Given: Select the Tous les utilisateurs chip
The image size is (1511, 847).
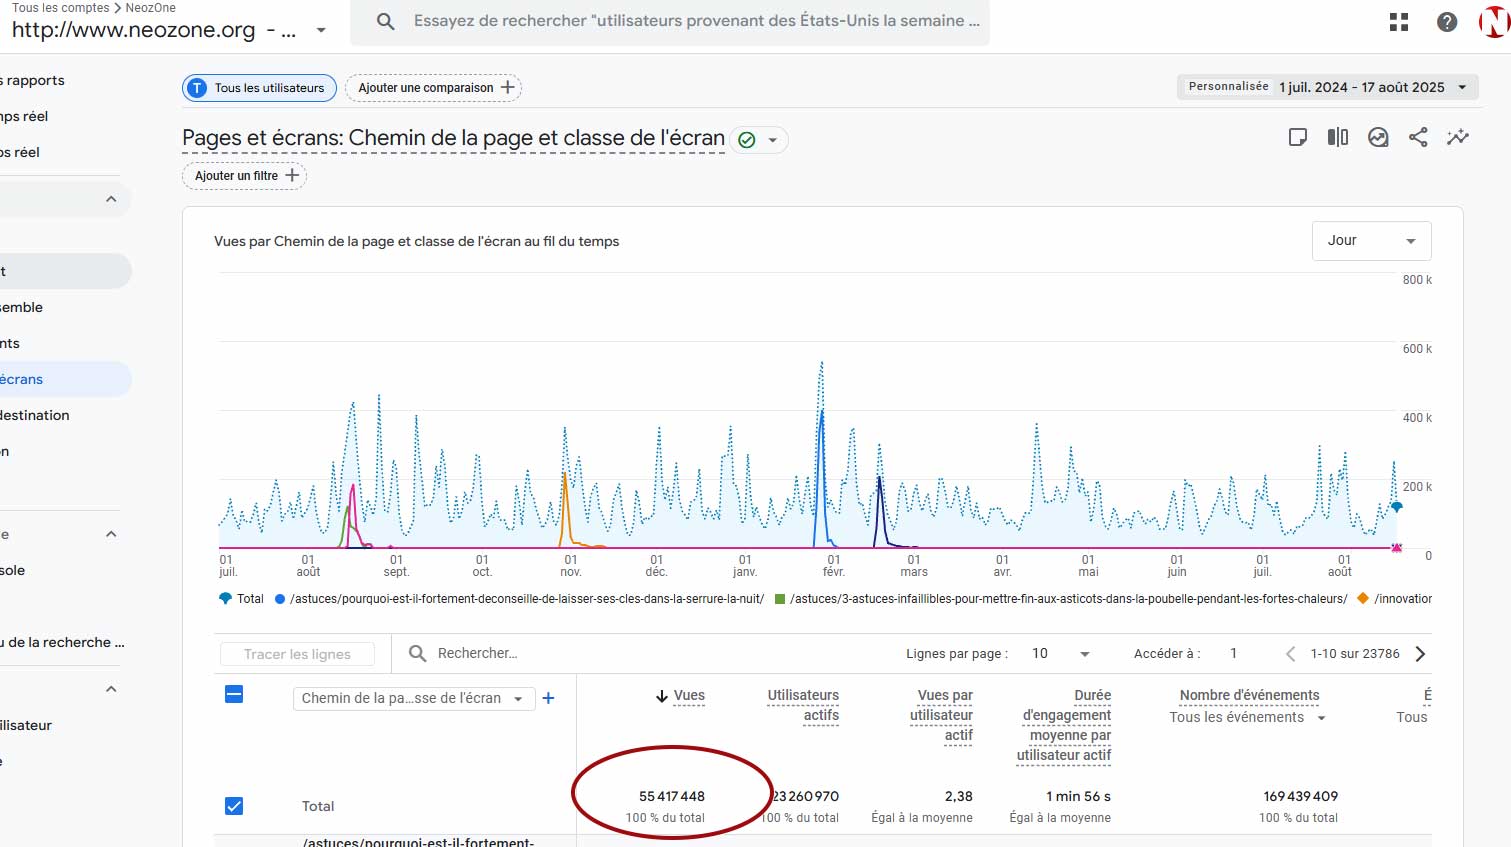Looking at the screenshot, I should [x=259, y=88].
